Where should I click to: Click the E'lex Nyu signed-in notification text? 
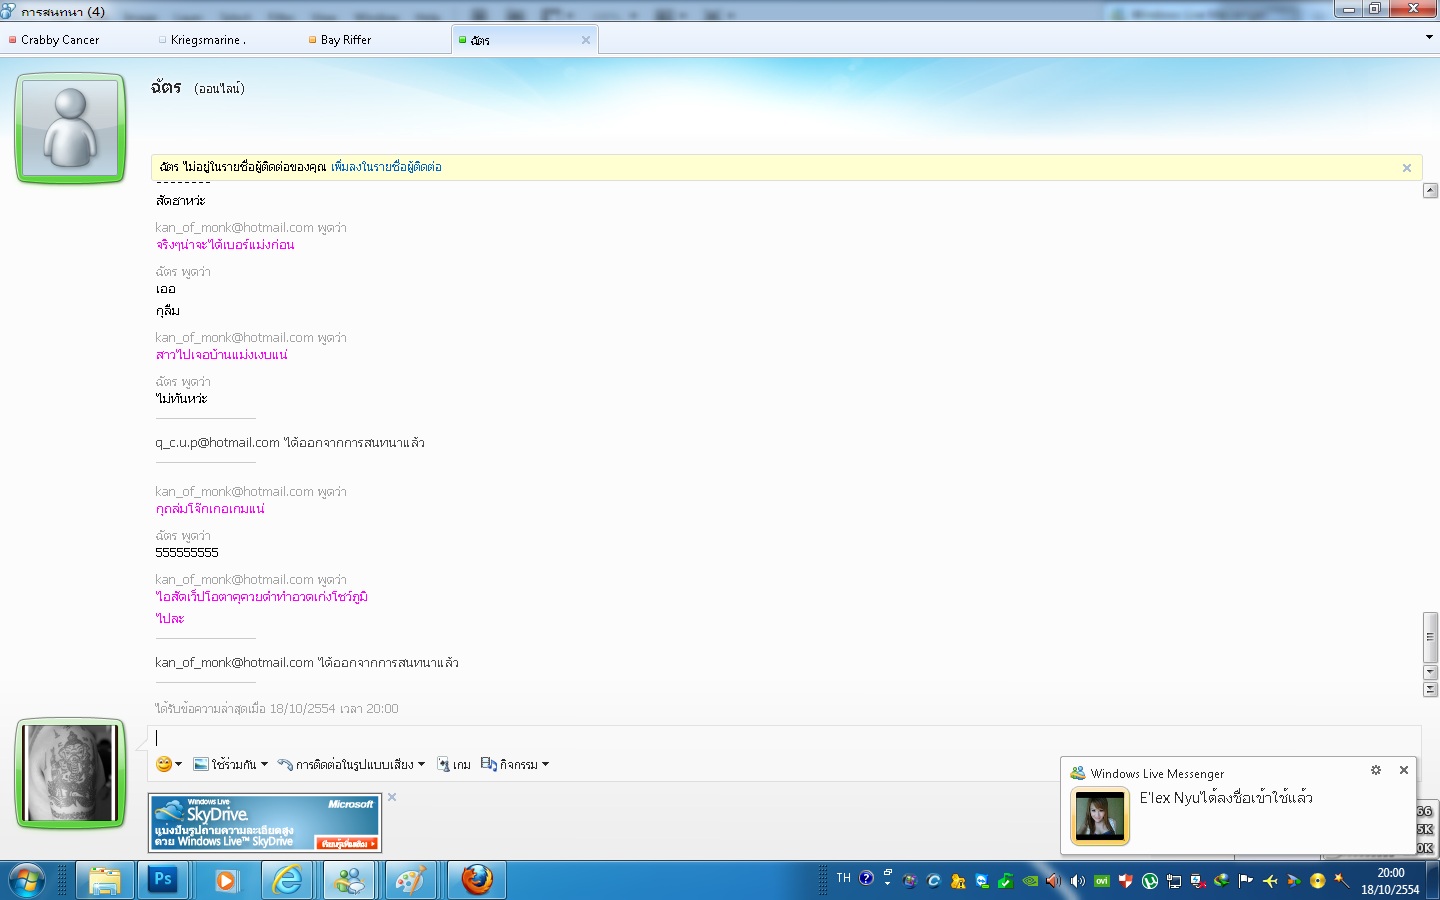(1226, 798)
